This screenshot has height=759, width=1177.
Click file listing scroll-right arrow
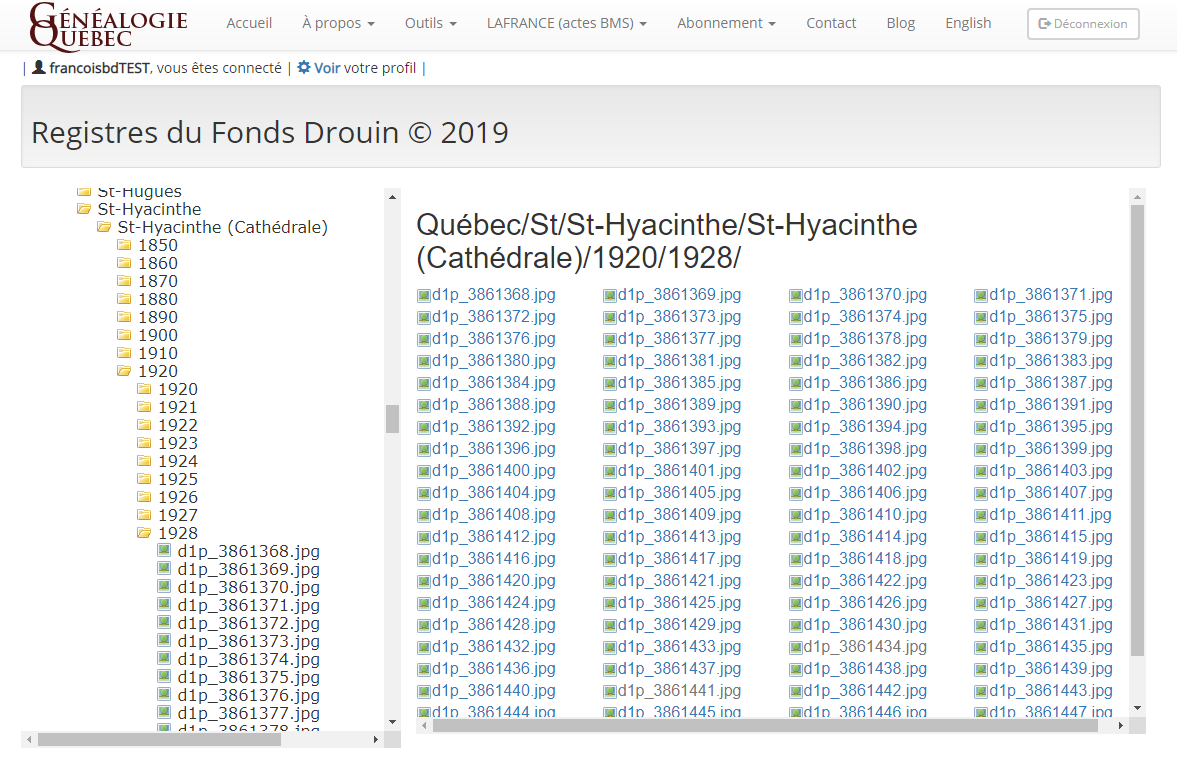1121,725
